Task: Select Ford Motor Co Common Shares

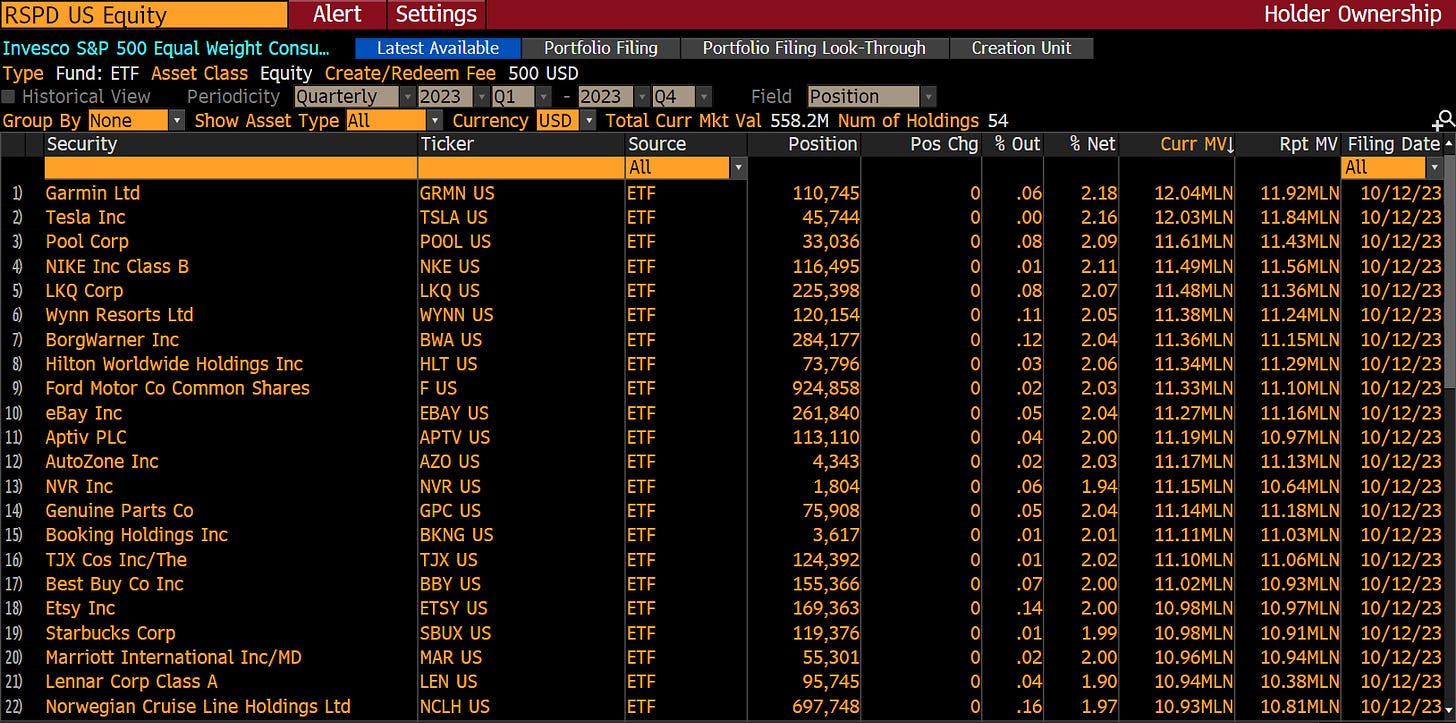Action: coord(178,388)
